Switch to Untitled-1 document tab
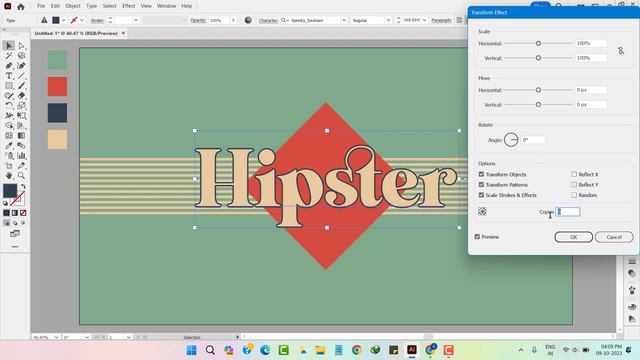 point(76,33)
